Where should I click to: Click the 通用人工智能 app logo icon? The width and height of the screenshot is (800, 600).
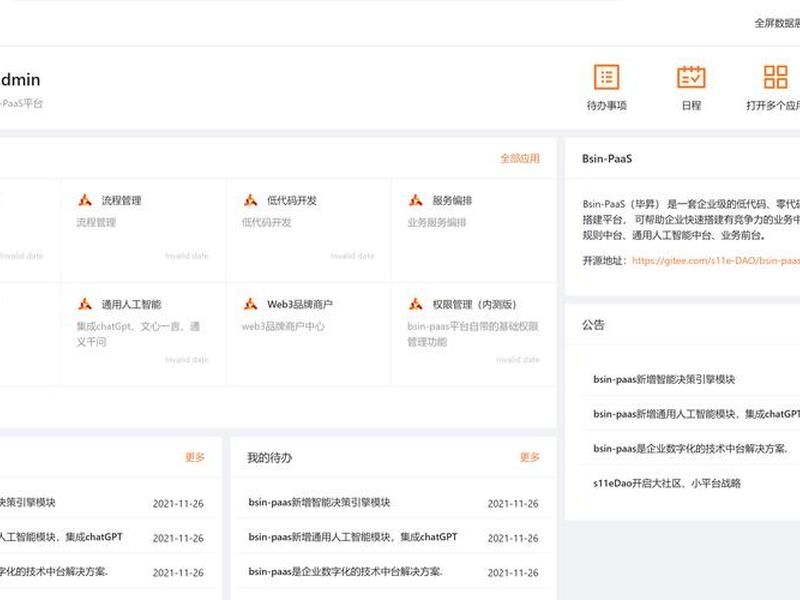coord(85,304)
